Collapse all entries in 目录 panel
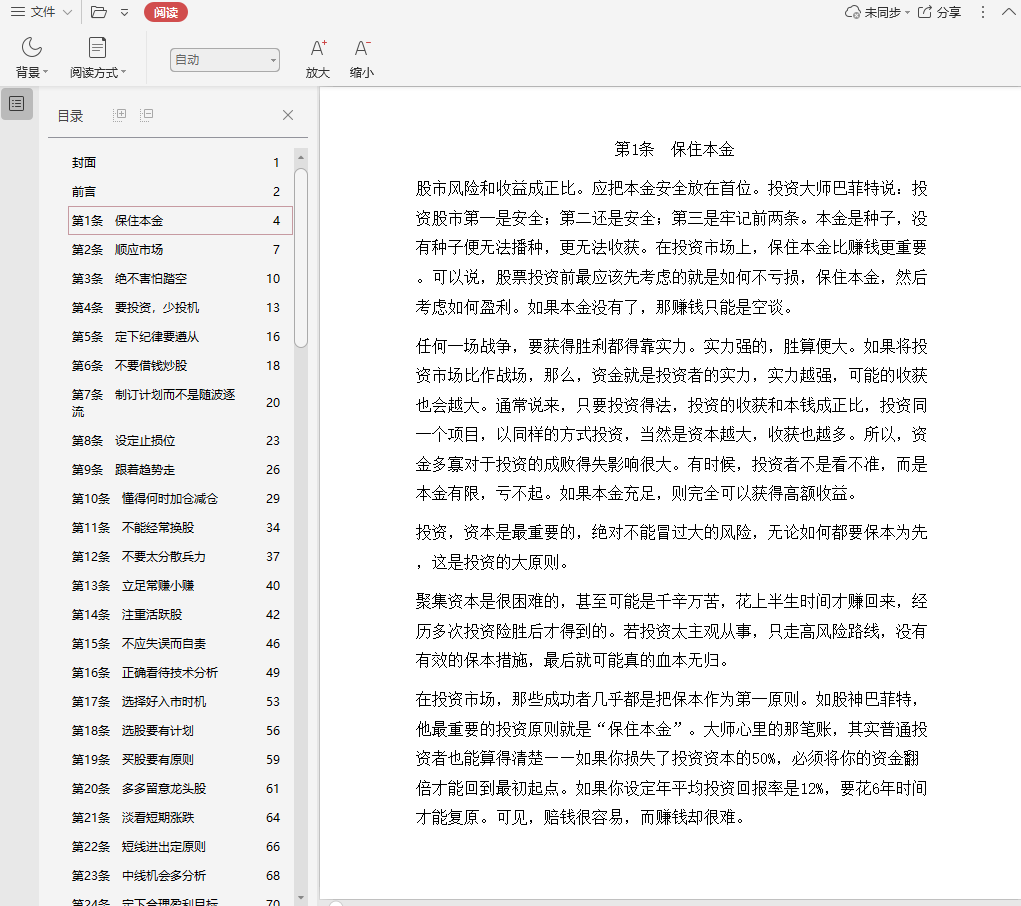 (147, 115)
